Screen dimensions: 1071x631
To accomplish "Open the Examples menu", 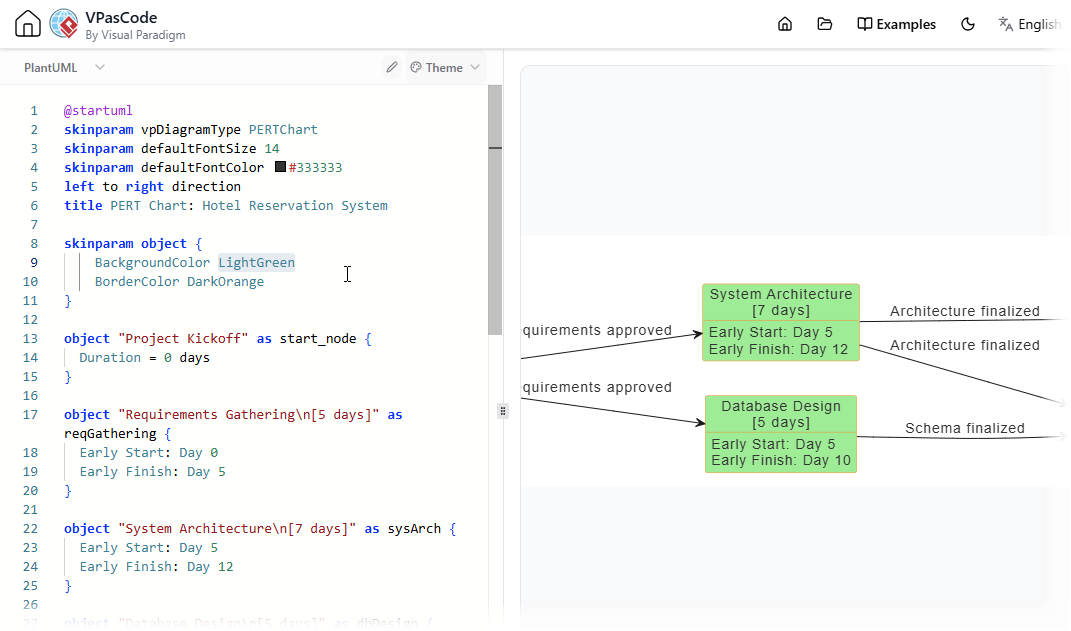I will pyautogui.click(x=896, y=24).
